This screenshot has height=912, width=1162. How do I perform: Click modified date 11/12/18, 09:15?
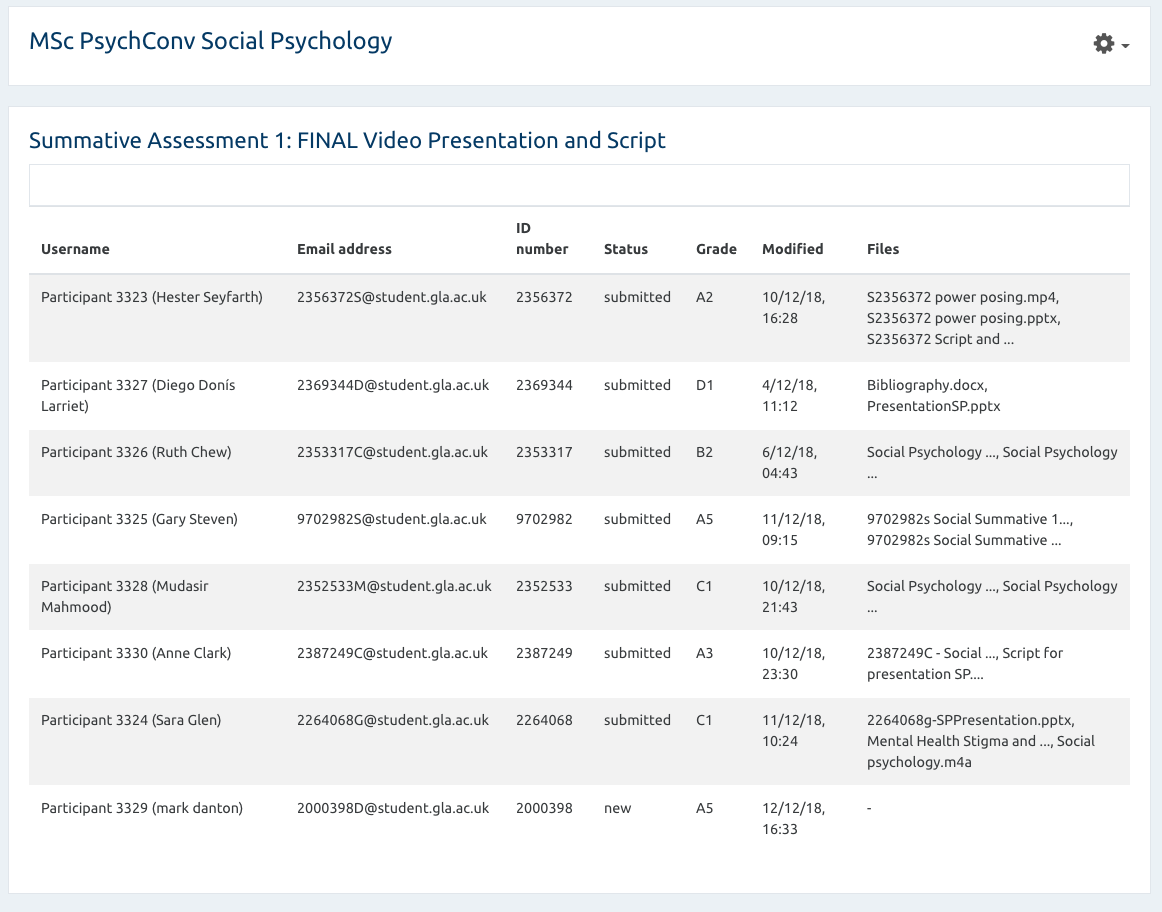[794, 530]
